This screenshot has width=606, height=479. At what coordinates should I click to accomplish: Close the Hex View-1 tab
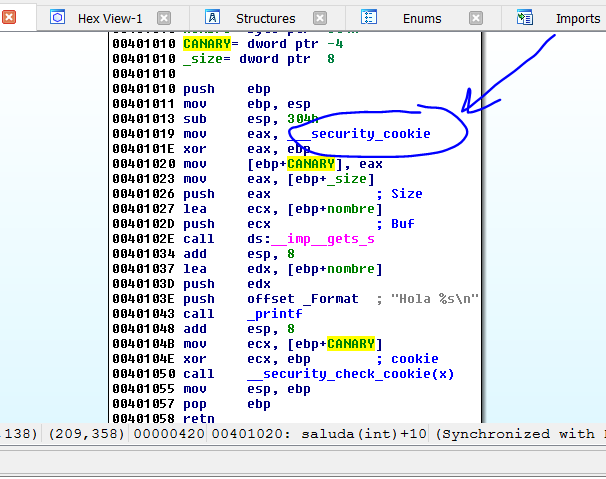click(164, 18)
